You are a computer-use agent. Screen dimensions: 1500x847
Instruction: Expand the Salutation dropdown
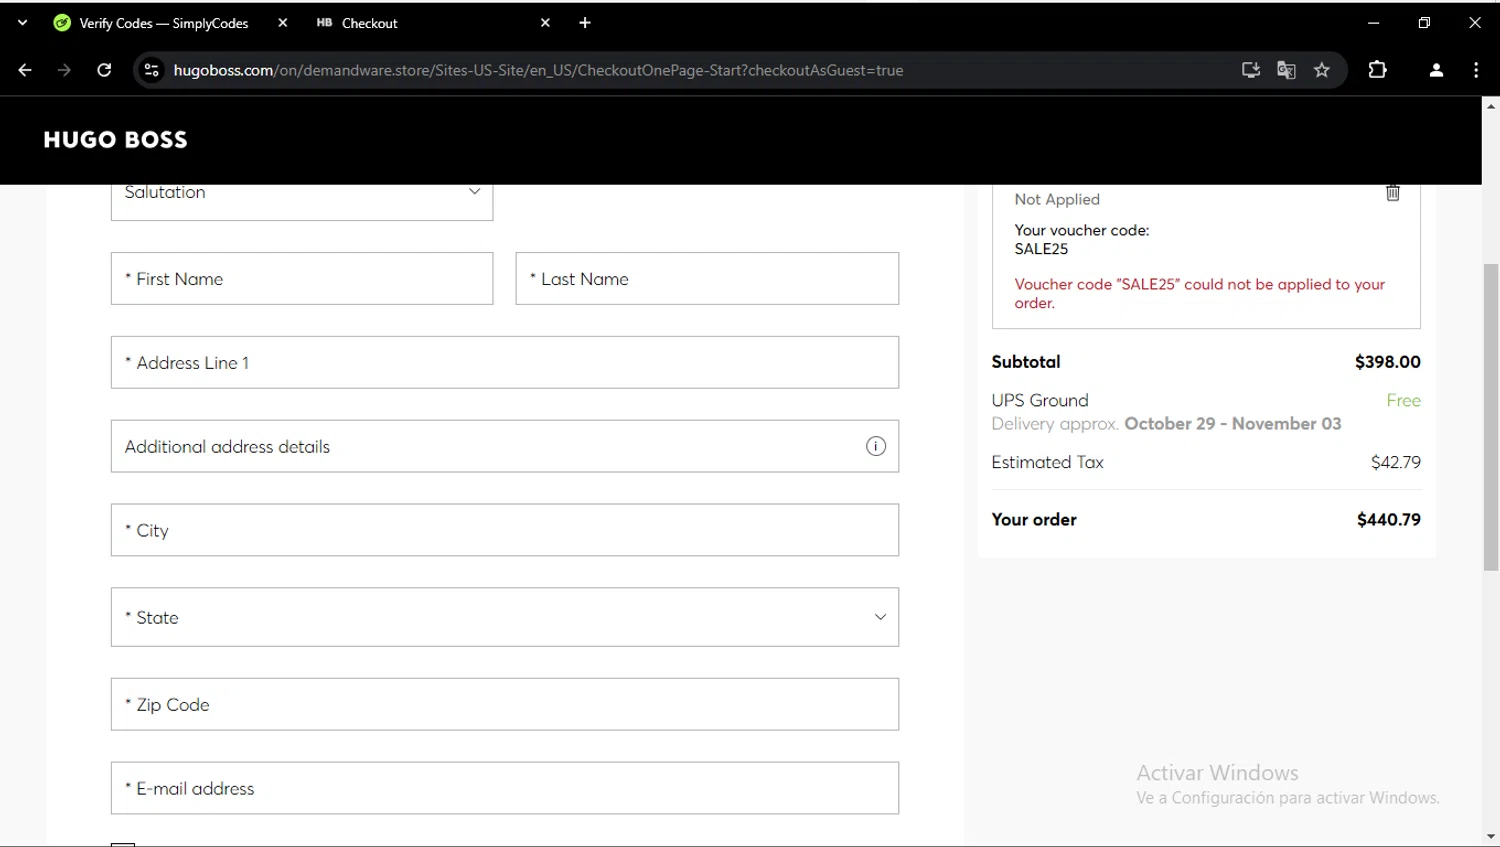pyautogui.click(x=302, y=198)
